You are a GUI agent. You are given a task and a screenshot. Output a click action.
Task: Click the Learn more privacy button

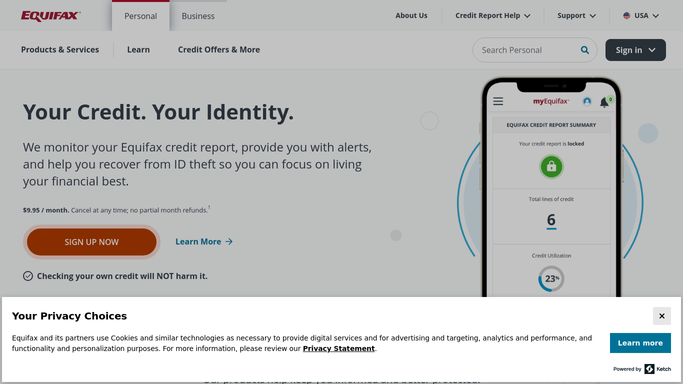640,343
